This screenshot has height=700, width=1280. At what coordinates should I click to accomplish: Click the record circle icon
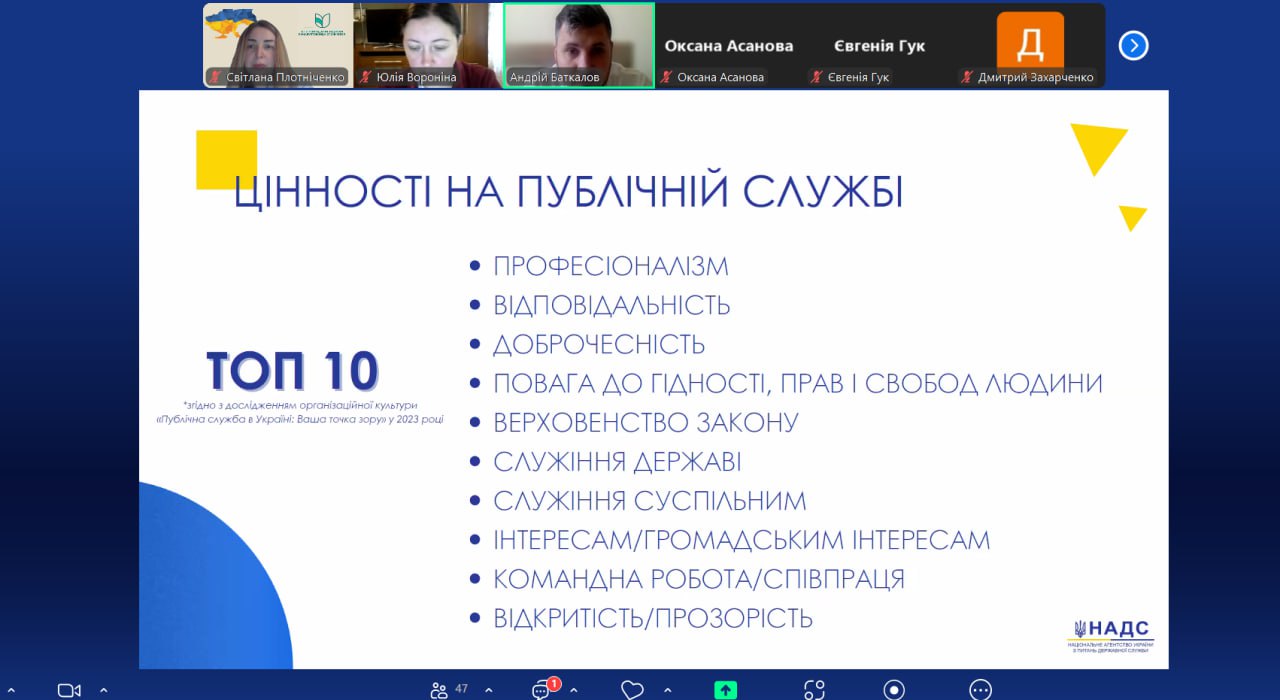pyautogui.click(x=894, y=690)
